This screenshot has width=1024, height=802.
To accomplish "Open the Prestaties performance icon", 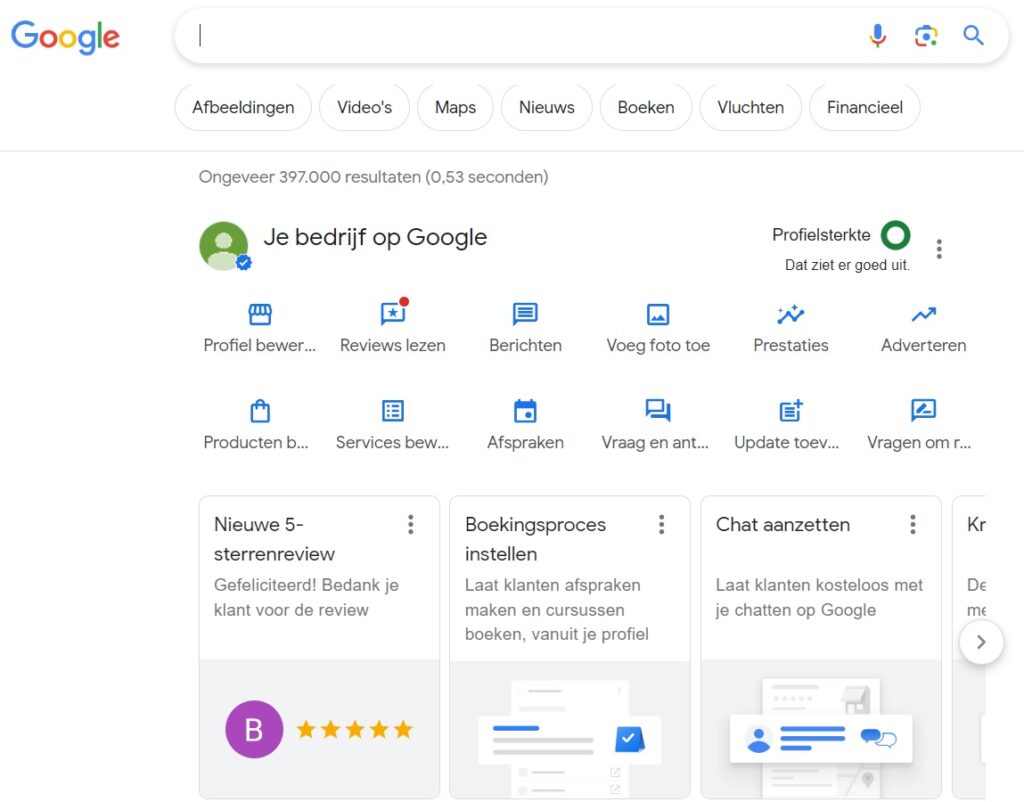I will coord(790,314).
